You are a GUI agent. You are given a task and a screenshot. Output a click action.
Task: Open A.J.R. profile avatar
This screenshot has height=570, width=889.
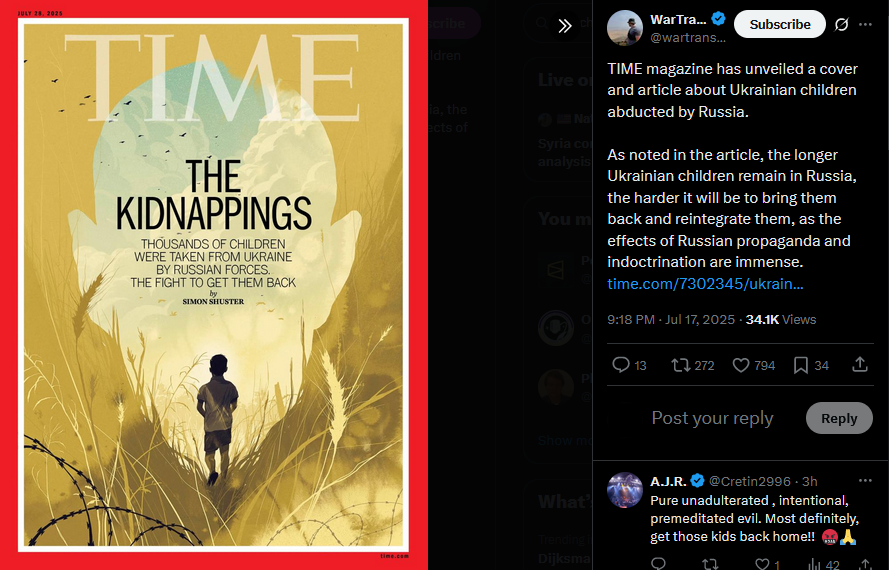[x=625, y=490]
